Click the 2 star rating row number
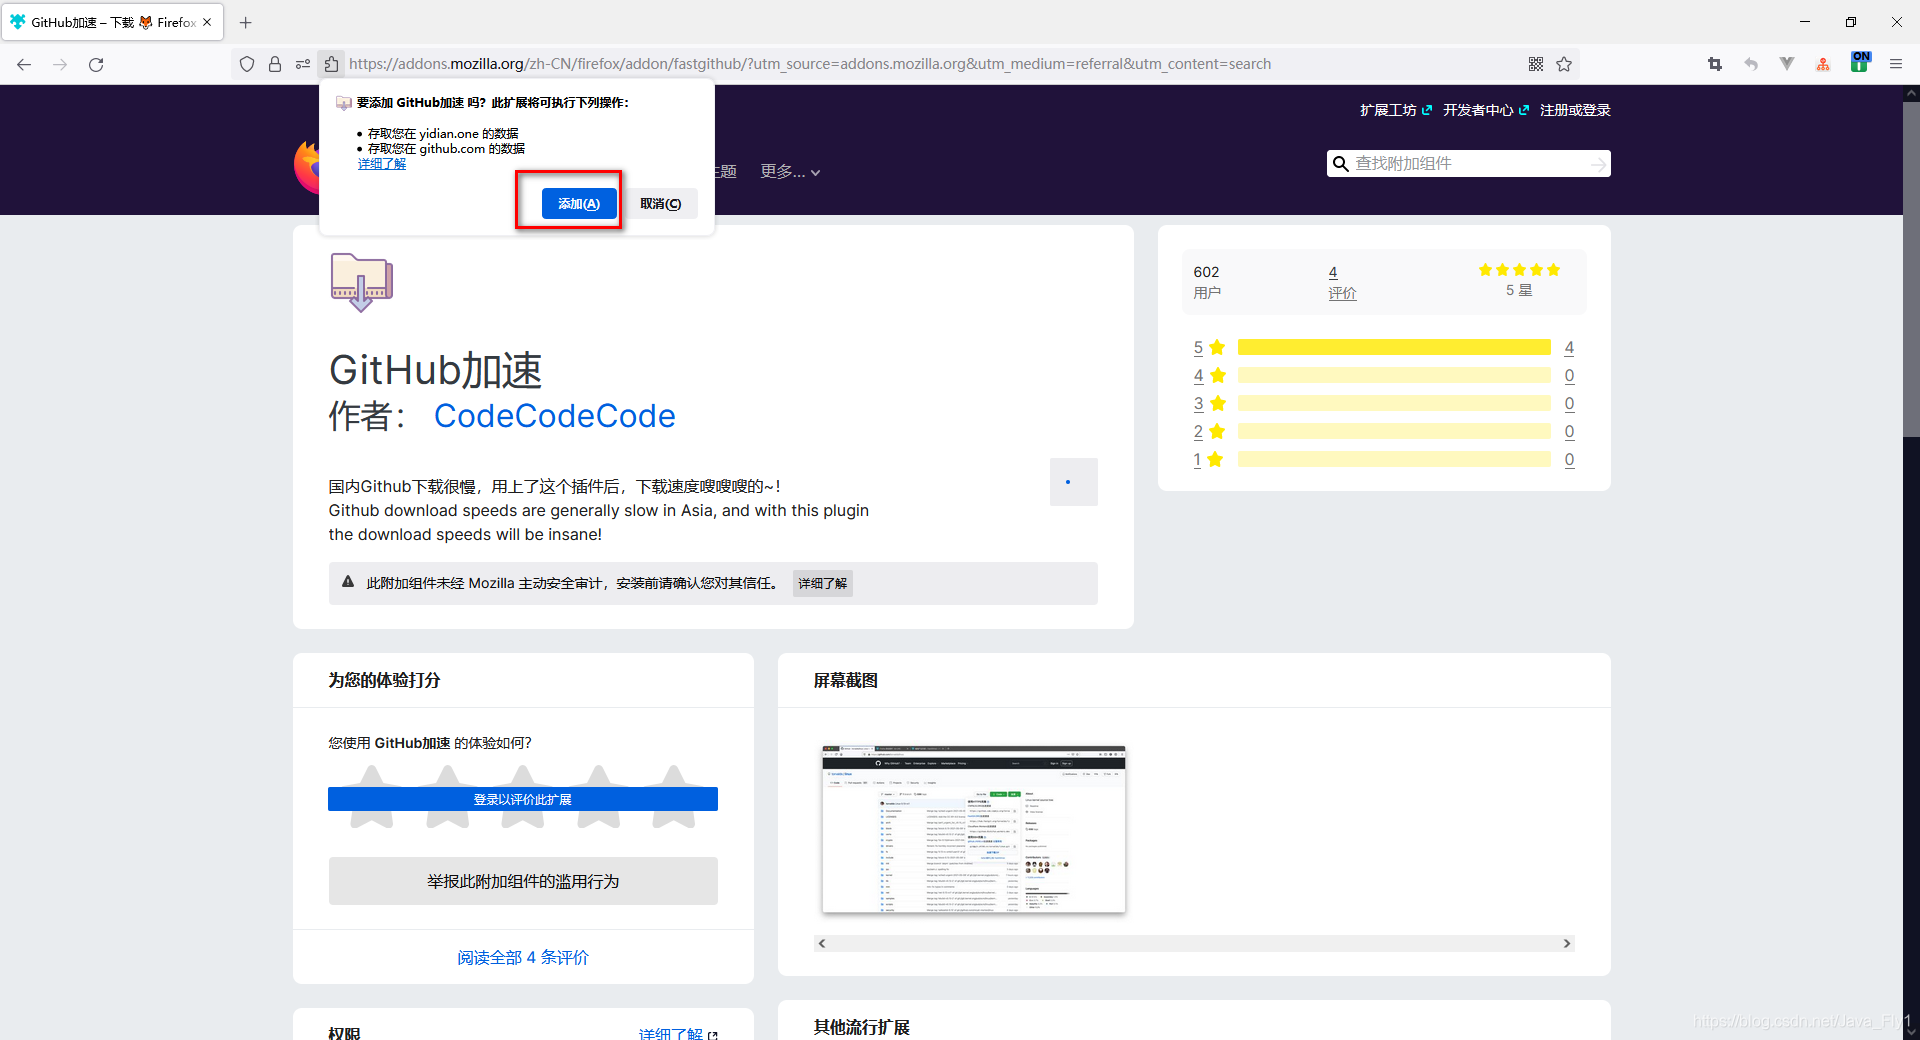The width and height of the screenshot is (1920, 1040). 1198,431
